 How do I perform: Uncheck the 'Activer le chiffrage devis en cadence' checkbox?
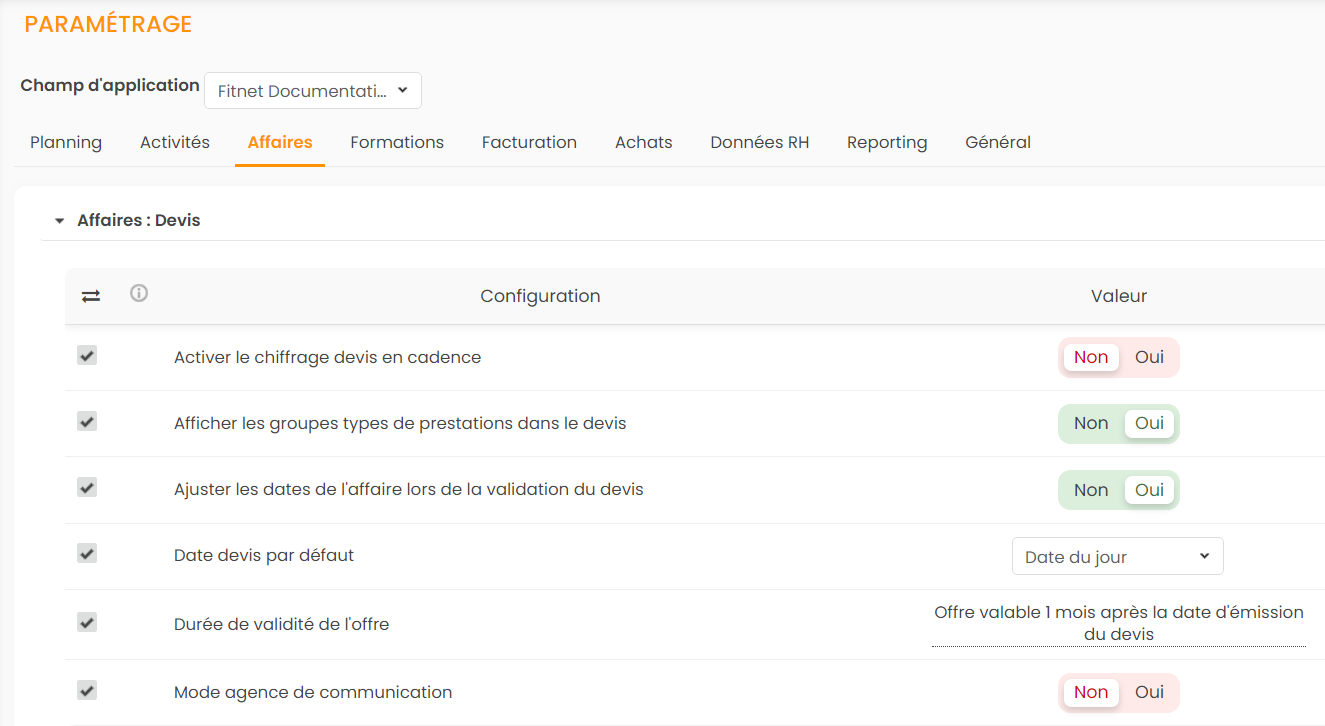pyautogui.click(x=87, y=355)
